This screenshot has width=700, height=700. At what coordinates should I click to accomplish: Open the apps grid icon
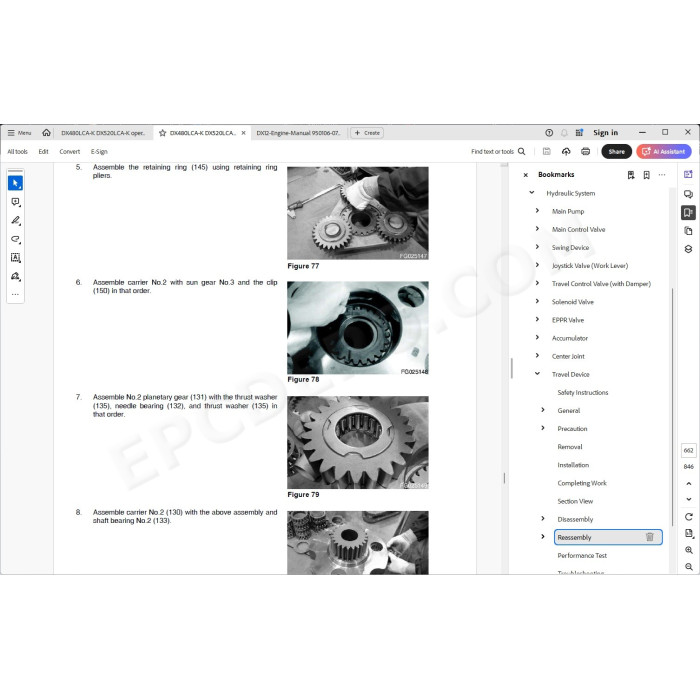click(579, 133)
